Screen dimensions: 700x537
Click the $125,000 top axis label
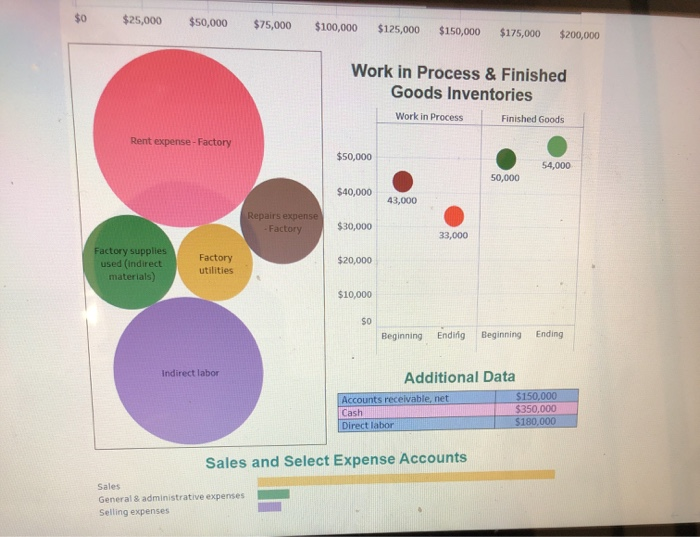[399, 29]
